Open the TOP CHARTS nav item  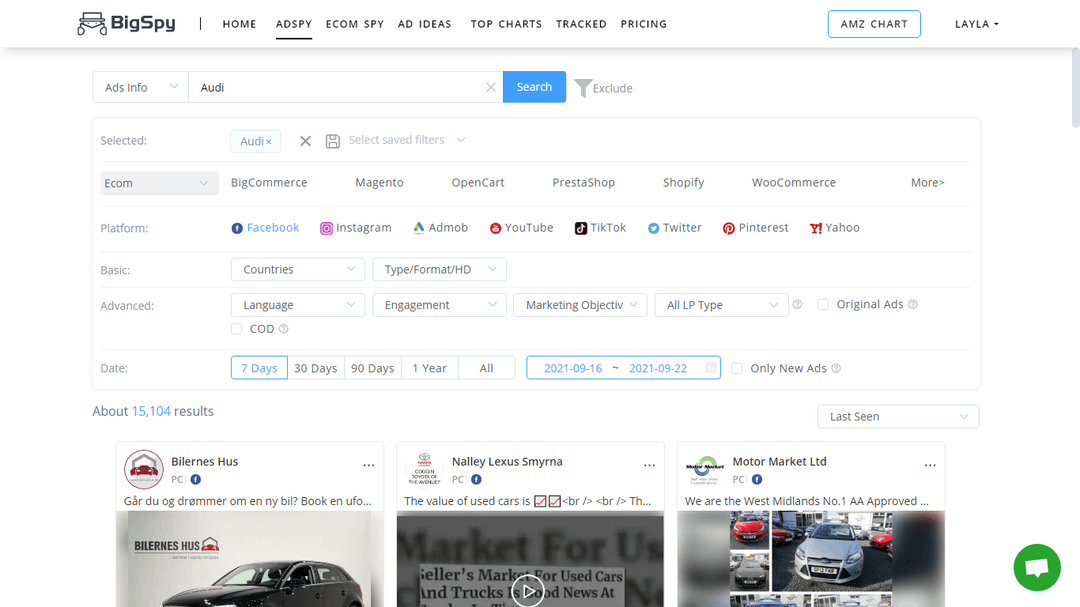tap(506, 24)
